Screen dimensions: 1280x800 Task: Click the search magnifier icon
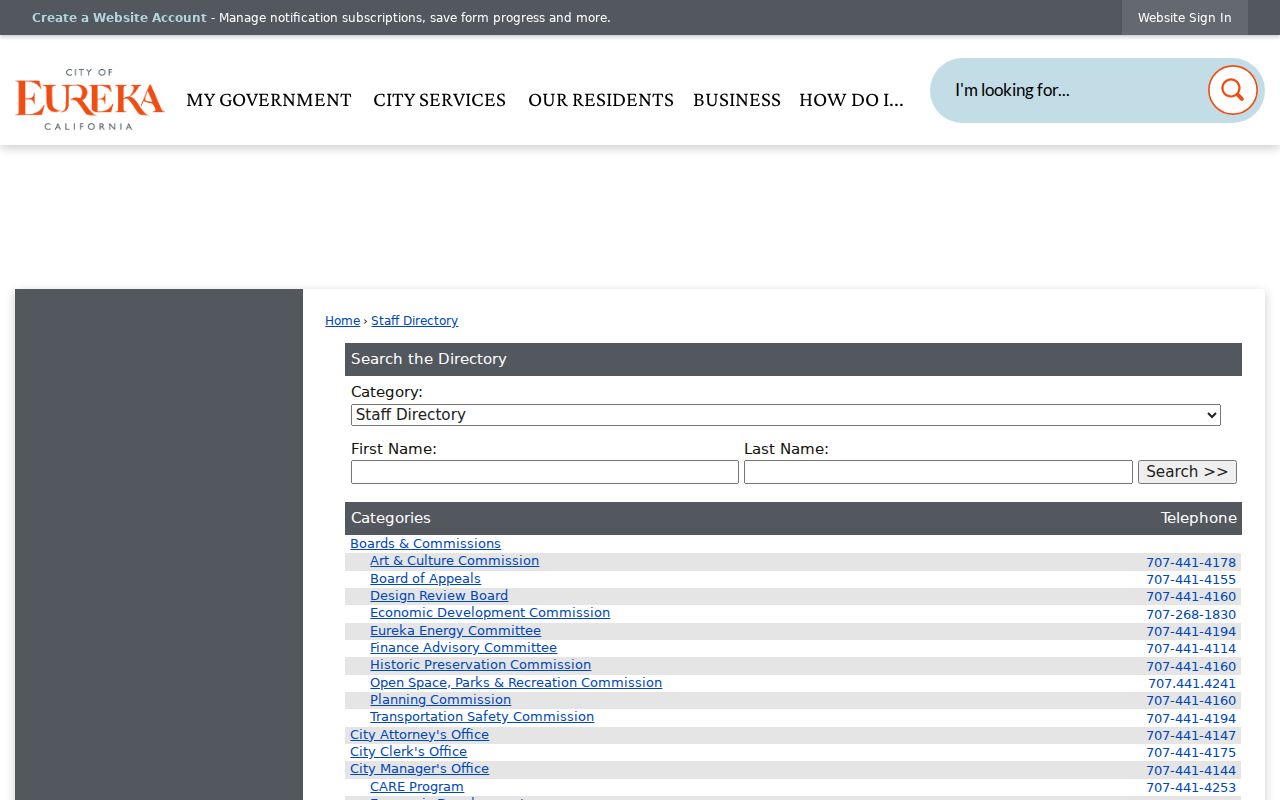point(1232,90)
